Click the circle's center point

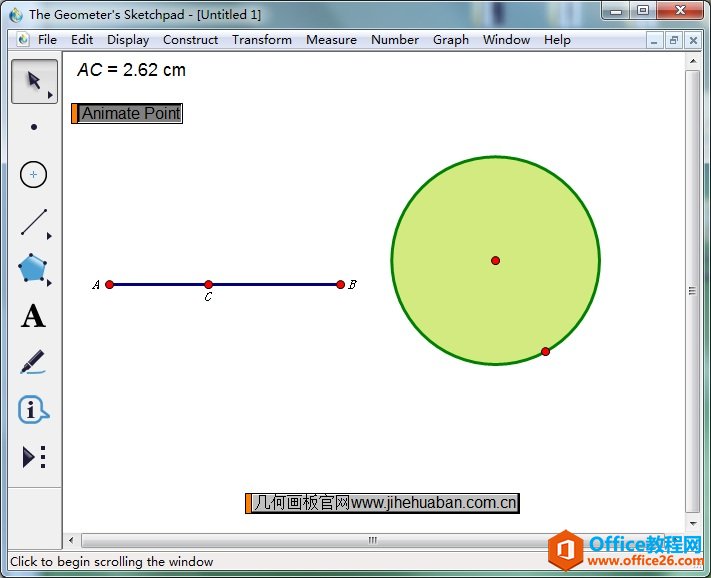pyautogui.click(x=495, y=261)
